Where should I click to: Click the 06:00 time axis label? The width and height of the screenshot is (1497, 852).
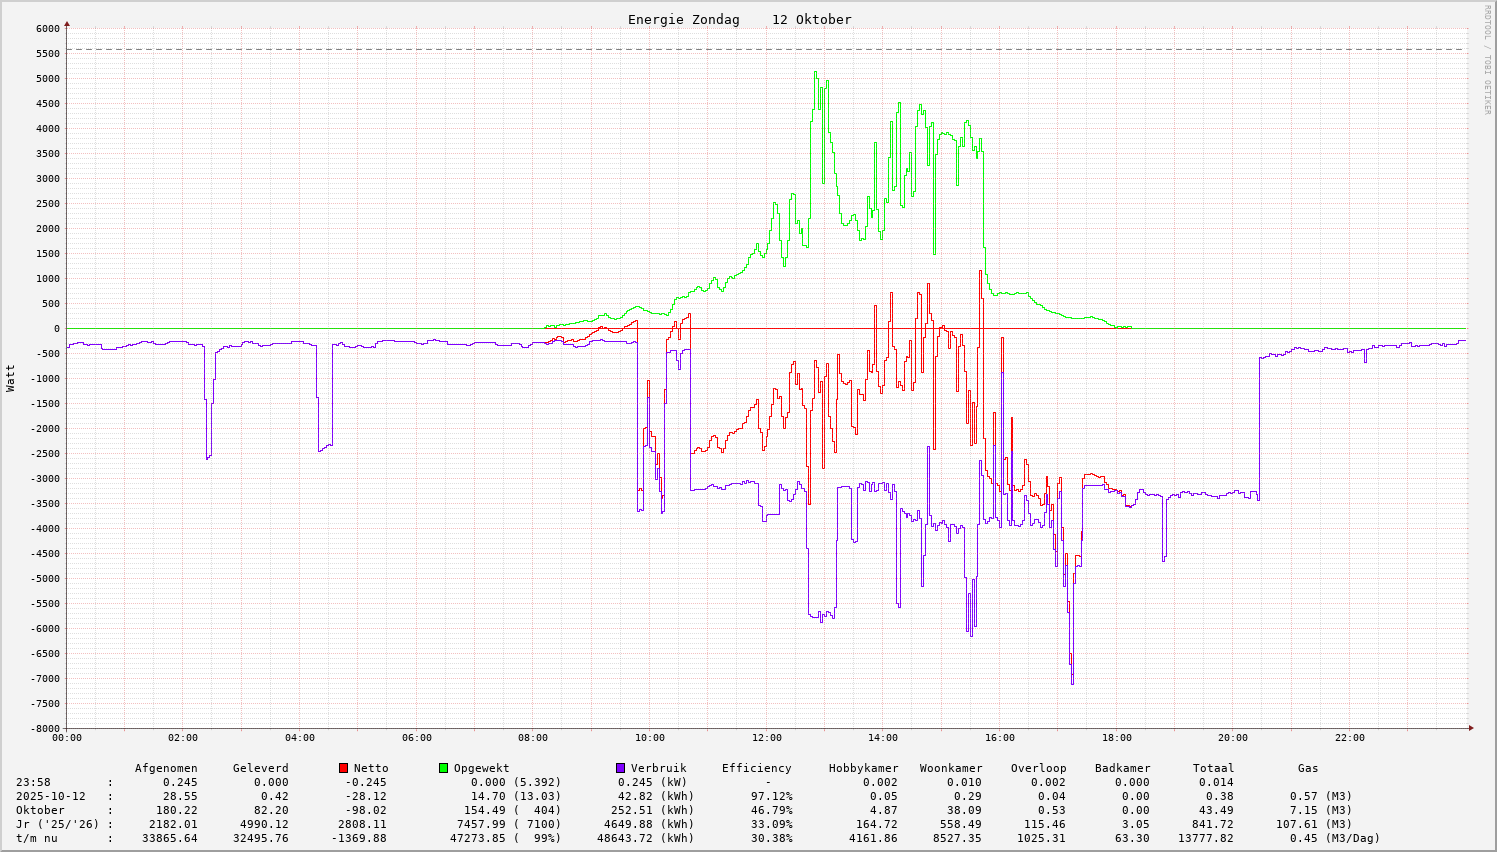point(416,738)
